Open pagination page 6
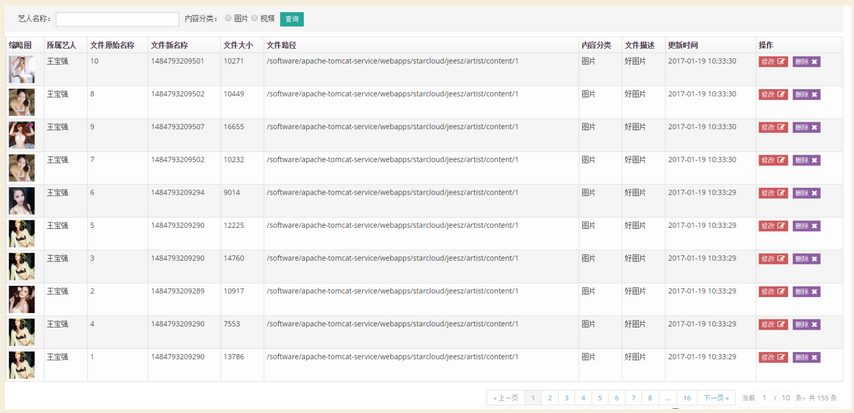The height and width of the screenshot is (413, 854). [617, 398]
